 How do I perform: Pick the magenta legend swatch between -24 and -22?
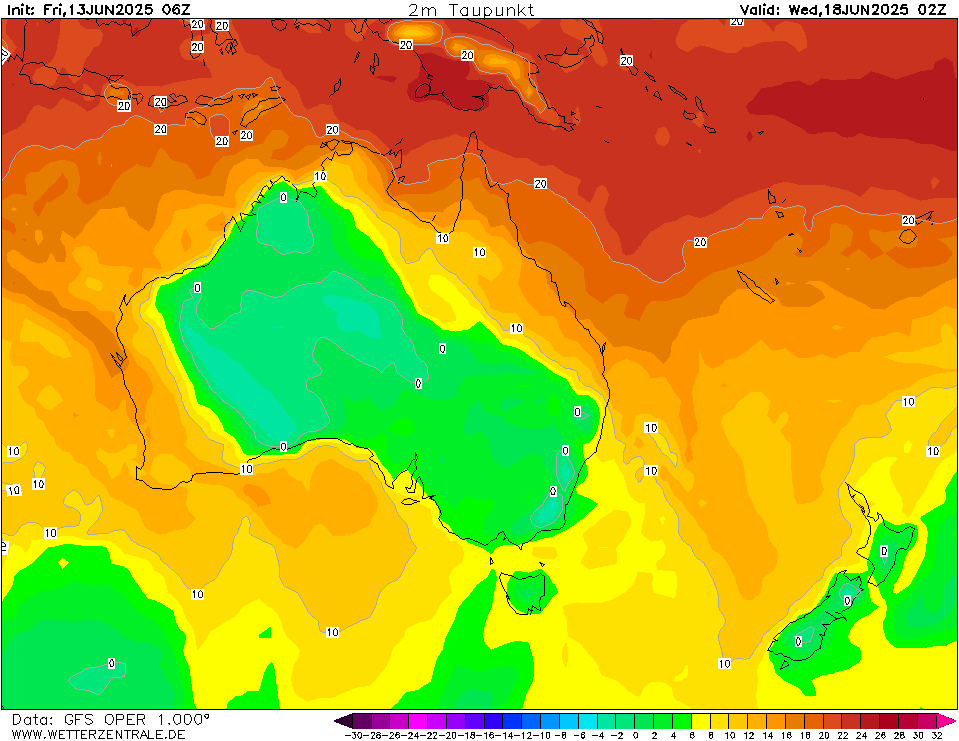418,720
